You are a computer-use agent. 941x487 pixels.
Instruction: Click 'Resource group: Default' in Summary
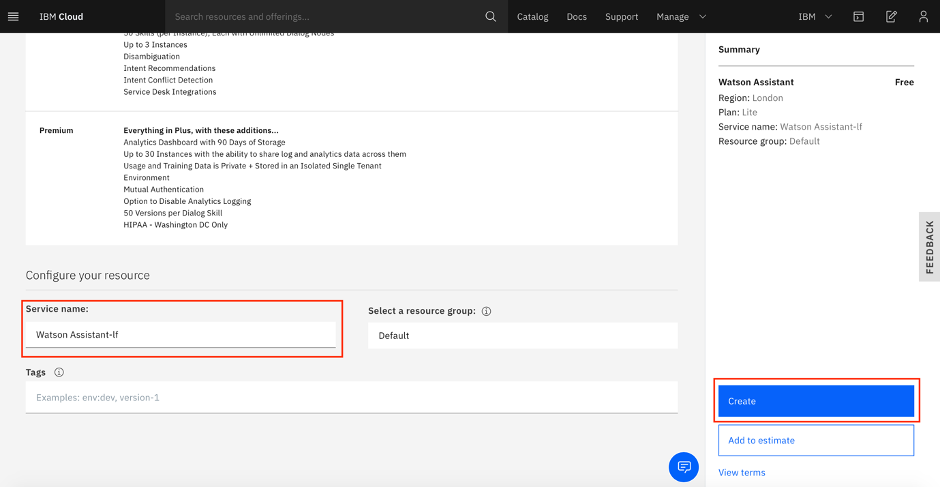pos(769,141)
